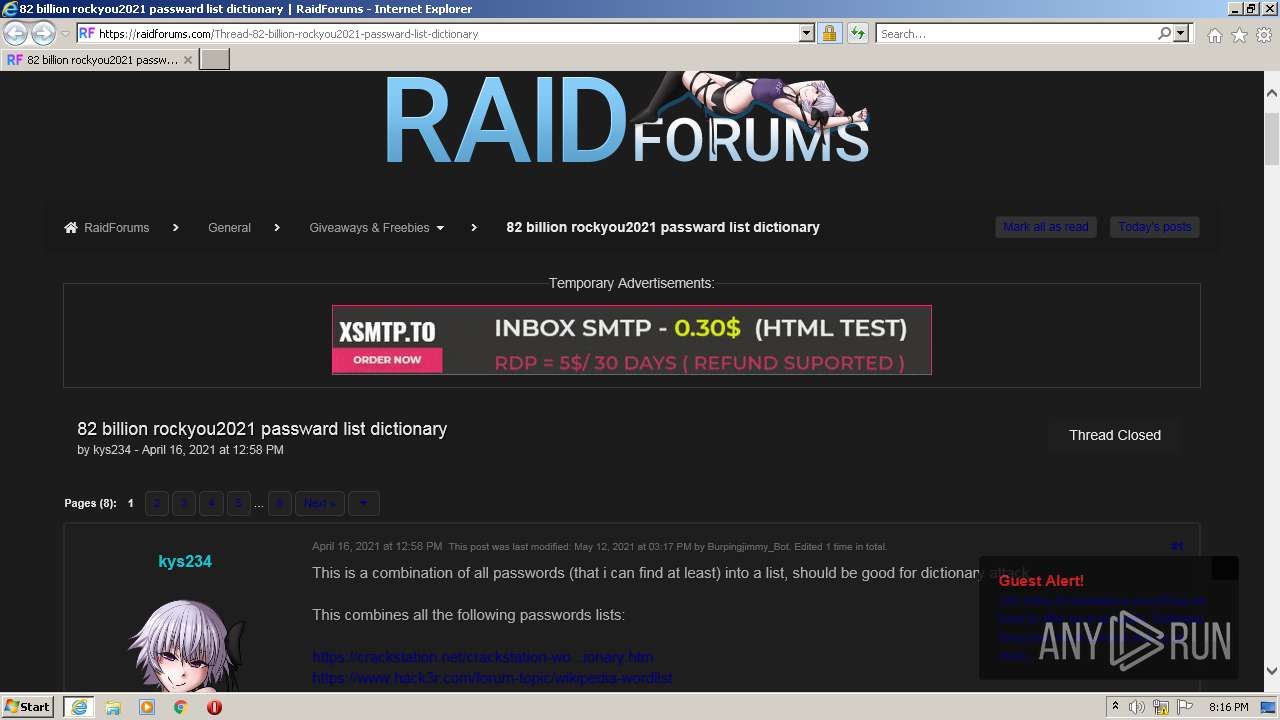This screenshot has height=720, width=1280.
Task: Open the media player taskbar icon
Action: click(x=147, y=707)
